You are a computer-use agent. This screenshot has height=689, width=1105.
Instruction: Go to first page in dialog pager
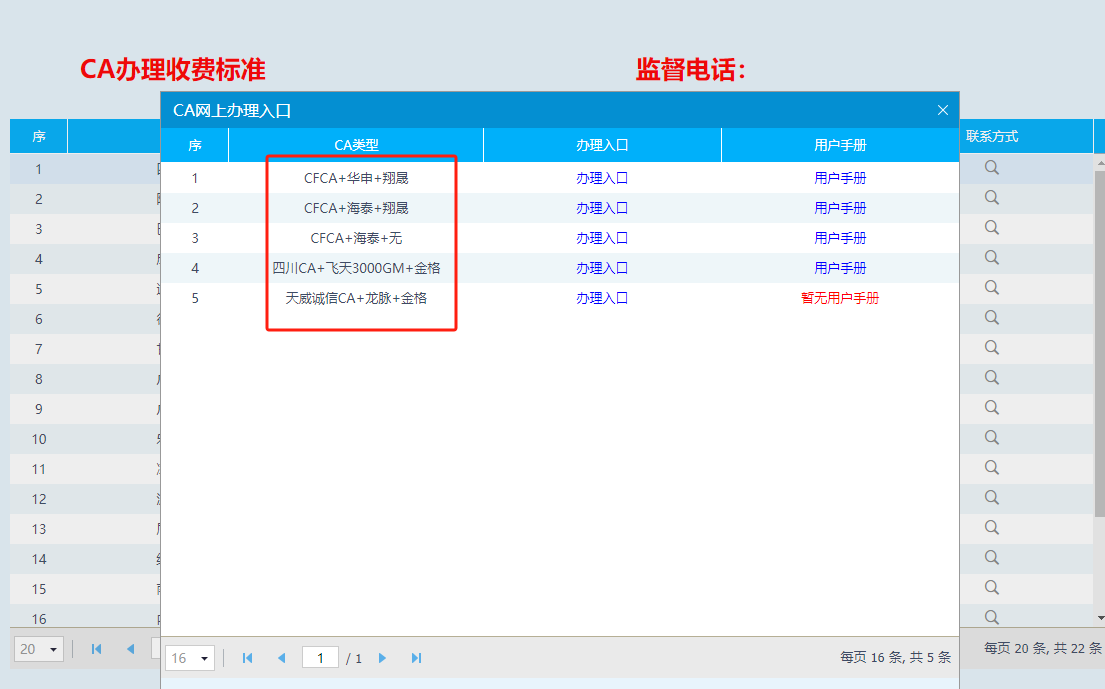pyautogui.click(x=247, y=658)
